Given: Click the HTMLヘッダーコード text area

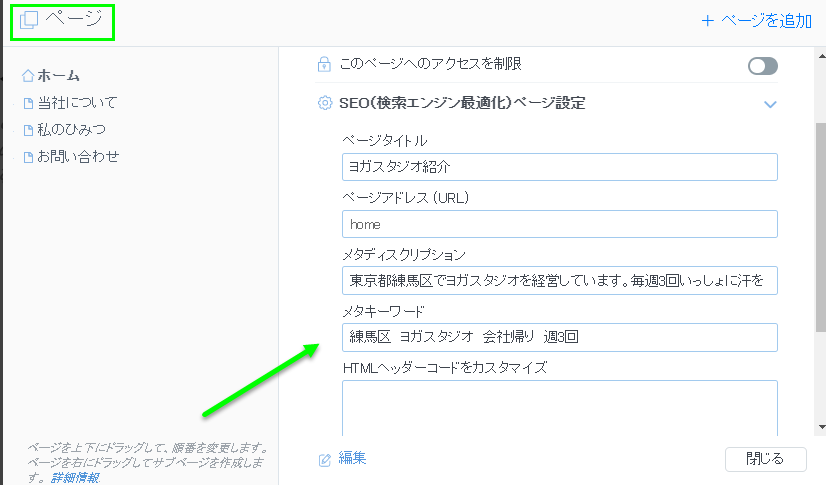Looking at the screenshot, I should point(559,408).
